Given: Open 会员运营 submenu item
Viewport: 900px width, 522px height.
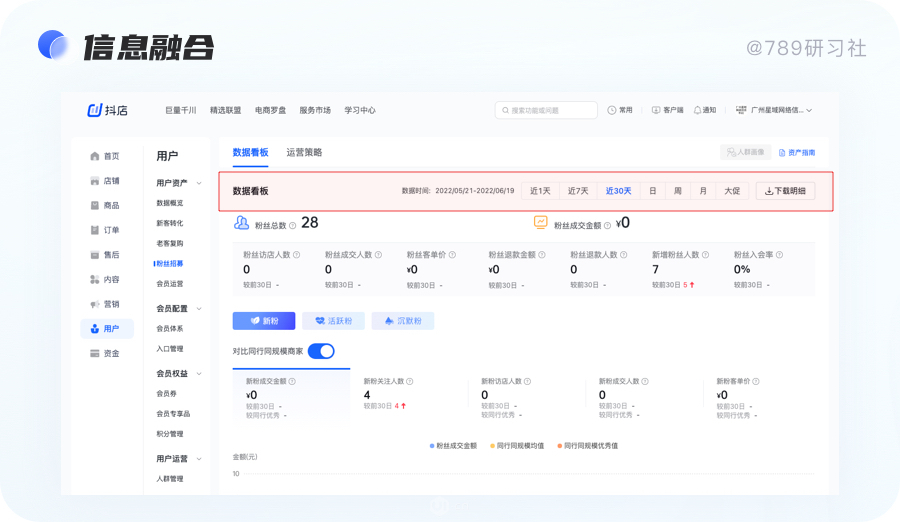Looking at the screenshot, I should (x=170, y=284).
